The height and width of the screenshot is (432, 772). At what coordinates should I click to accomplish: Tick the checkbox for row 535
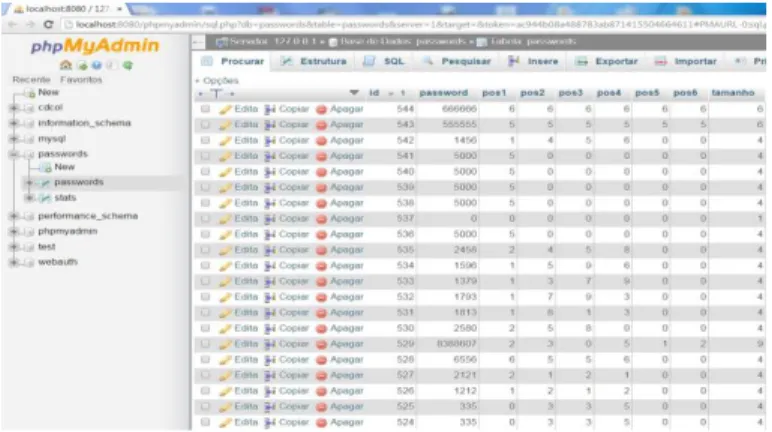(x=205, y=250)
